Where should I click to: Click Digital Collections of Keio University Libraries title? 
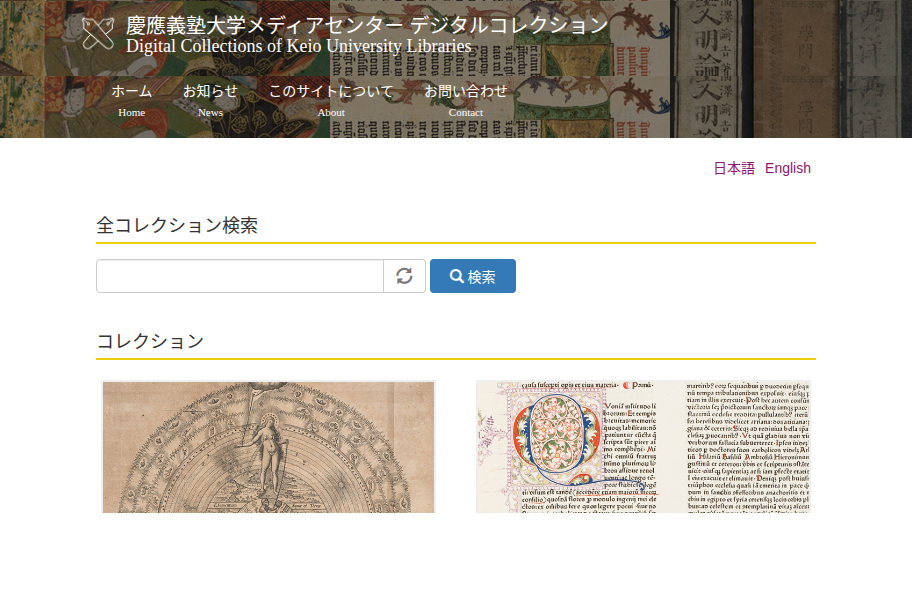click(x=298, y=46)
